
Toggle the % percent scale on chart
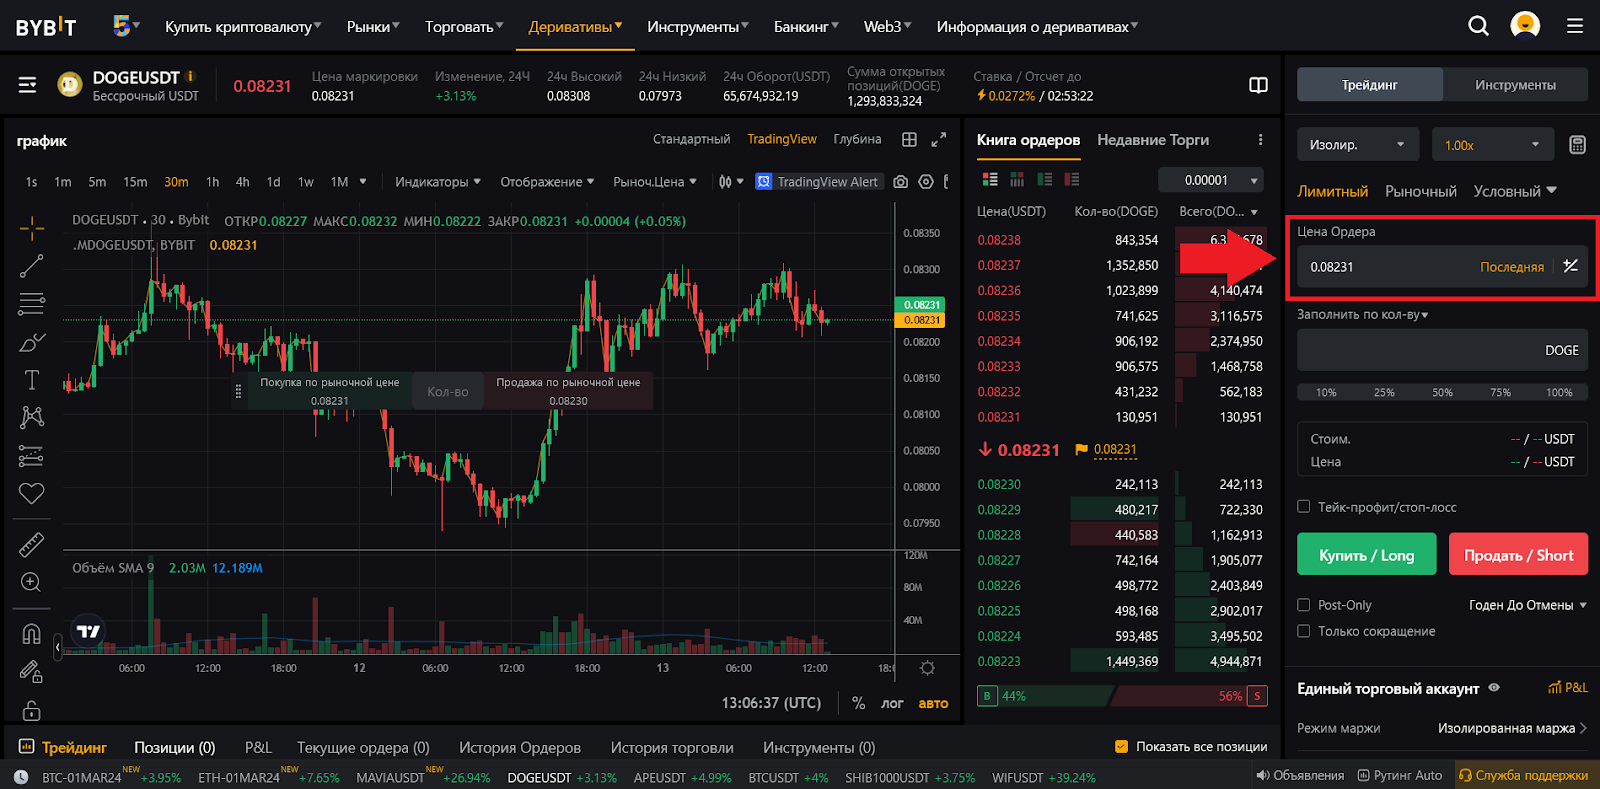point(858,703)
